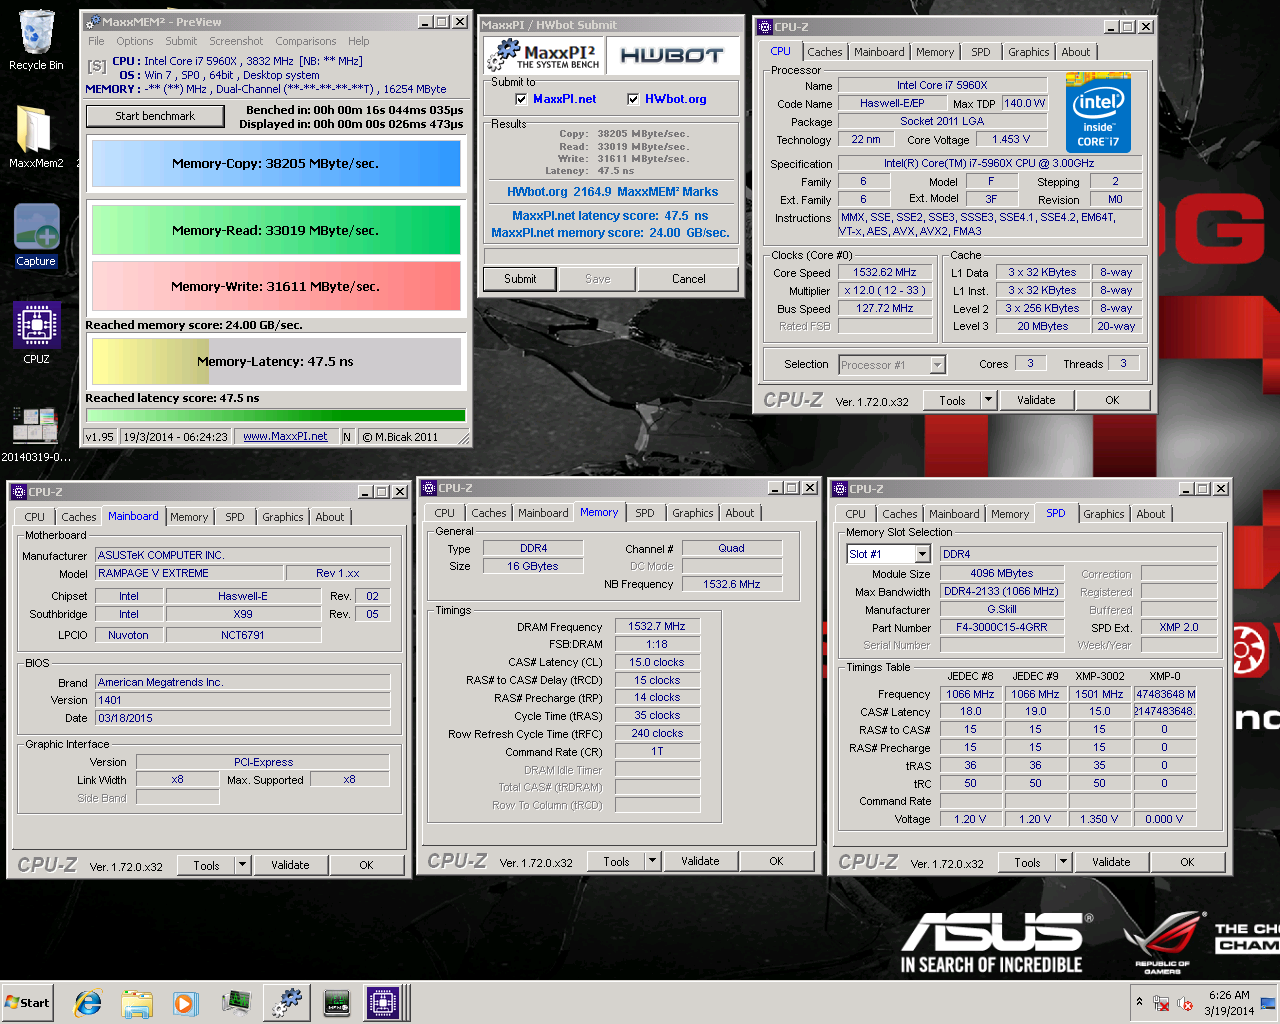Image resolution: width=1280 pixels, height=1024 pixels.
Task: Click Tools button in Mainboard CPU-Z window
Action: click(207, 865)
